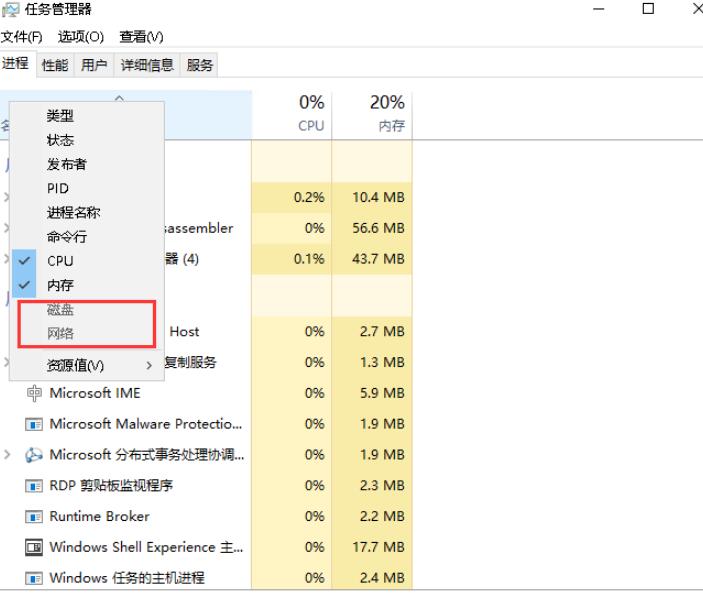This screenshot has height=594, width=703.
Task: Open the 查看(V) menu
Action: pos(141,37)
